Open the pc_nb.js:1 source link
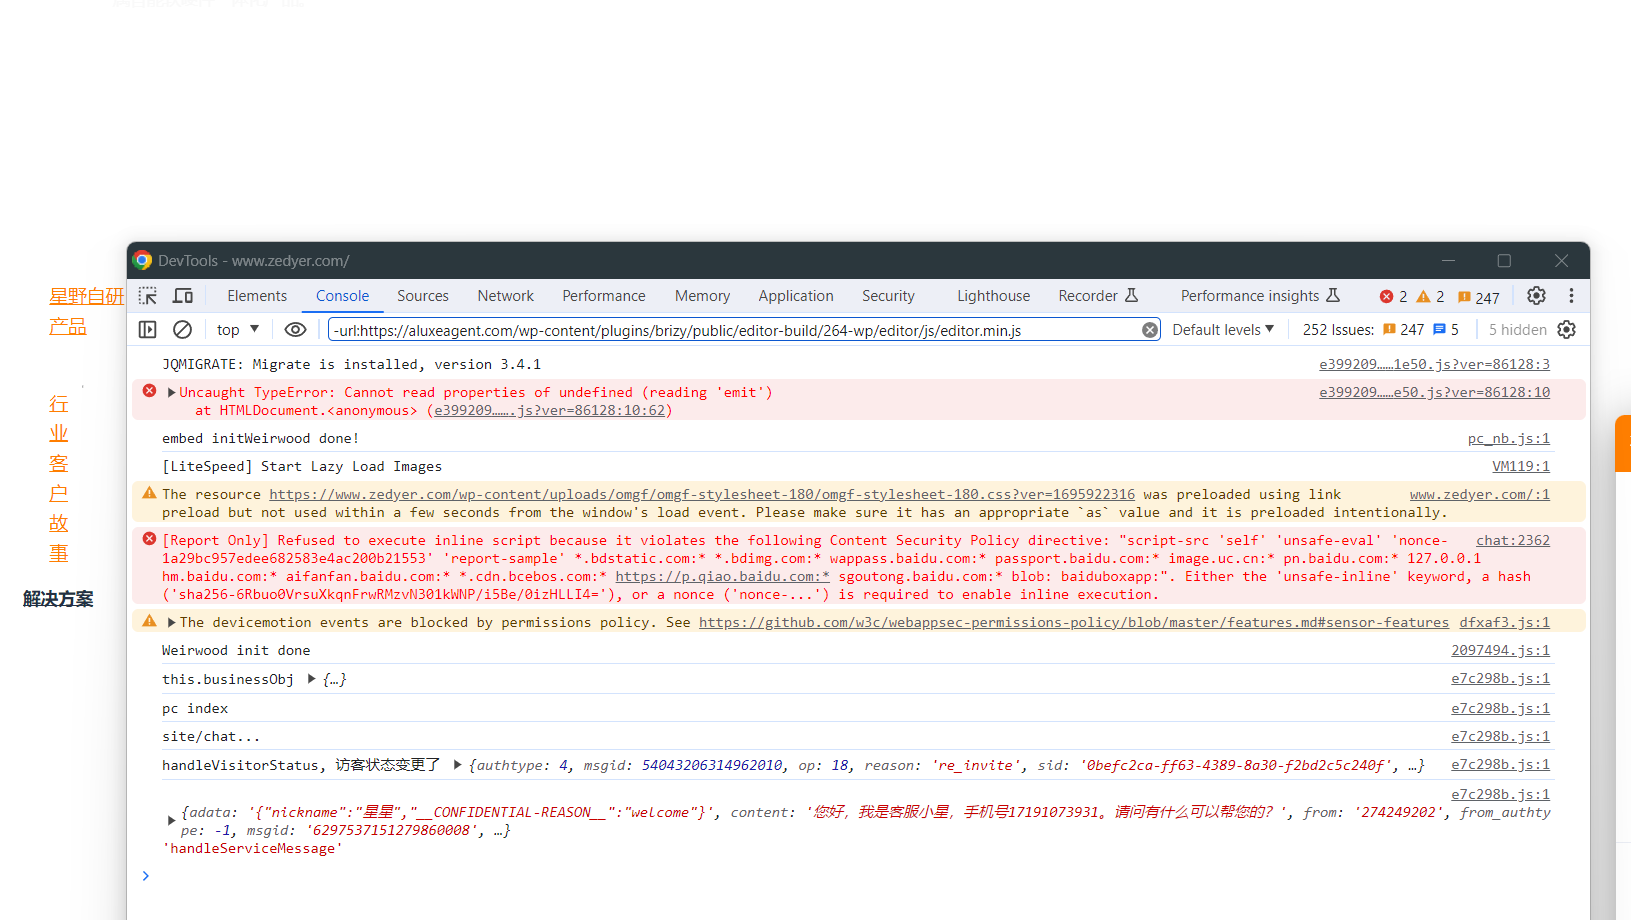The width and height of the screenshot is (1631, 920). point(1508,439)
